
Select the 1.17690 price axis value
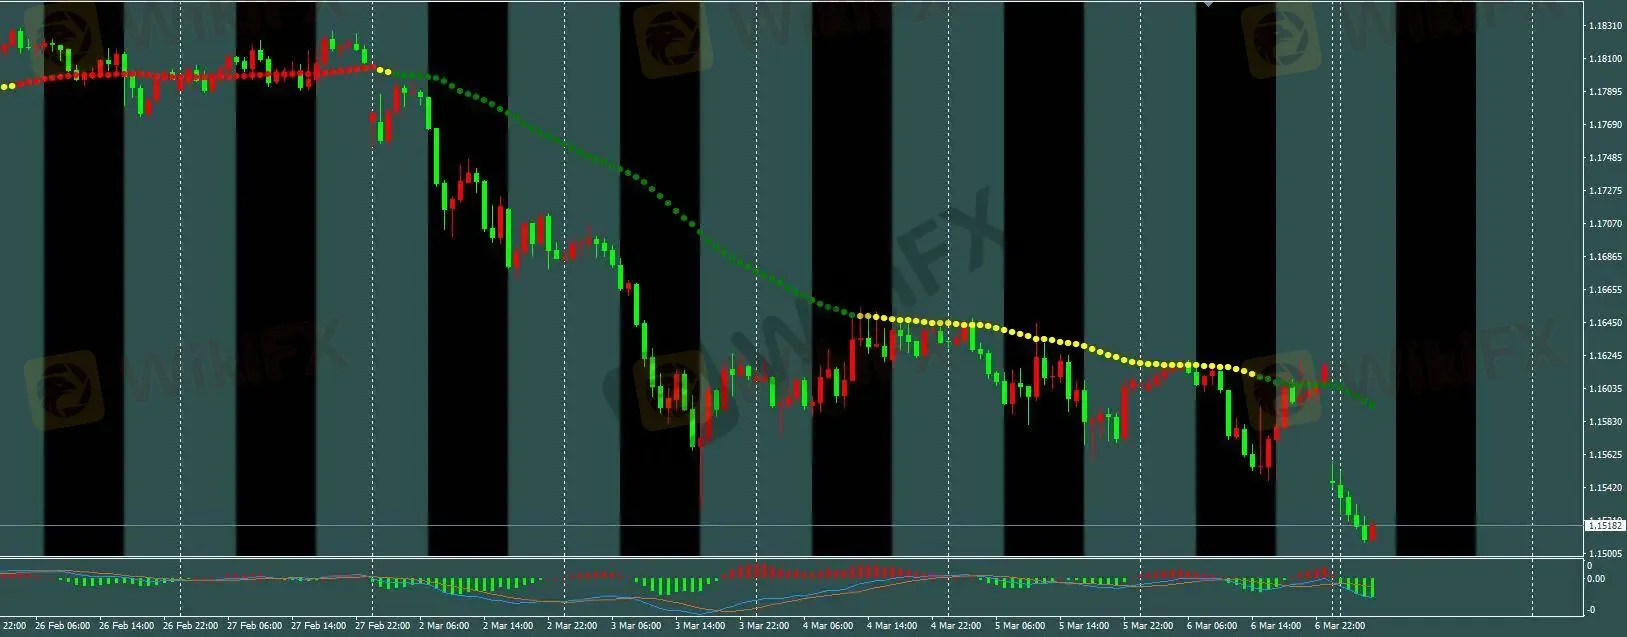click(x=1604, y=125)
